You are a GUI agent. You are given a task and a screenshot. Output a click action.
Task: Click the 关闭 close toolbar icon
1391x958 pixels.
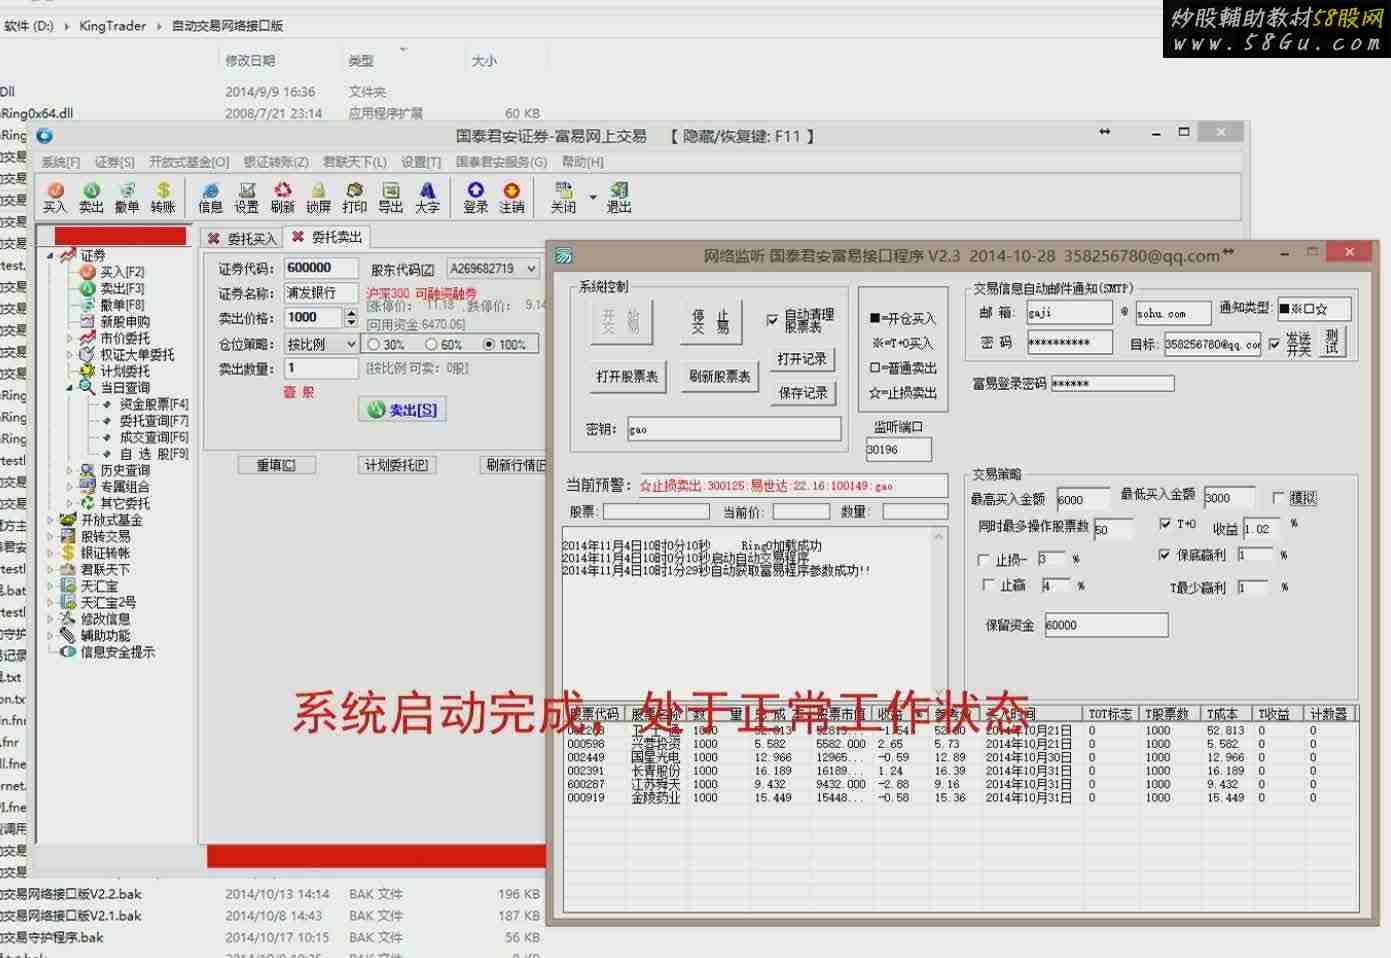563,197
